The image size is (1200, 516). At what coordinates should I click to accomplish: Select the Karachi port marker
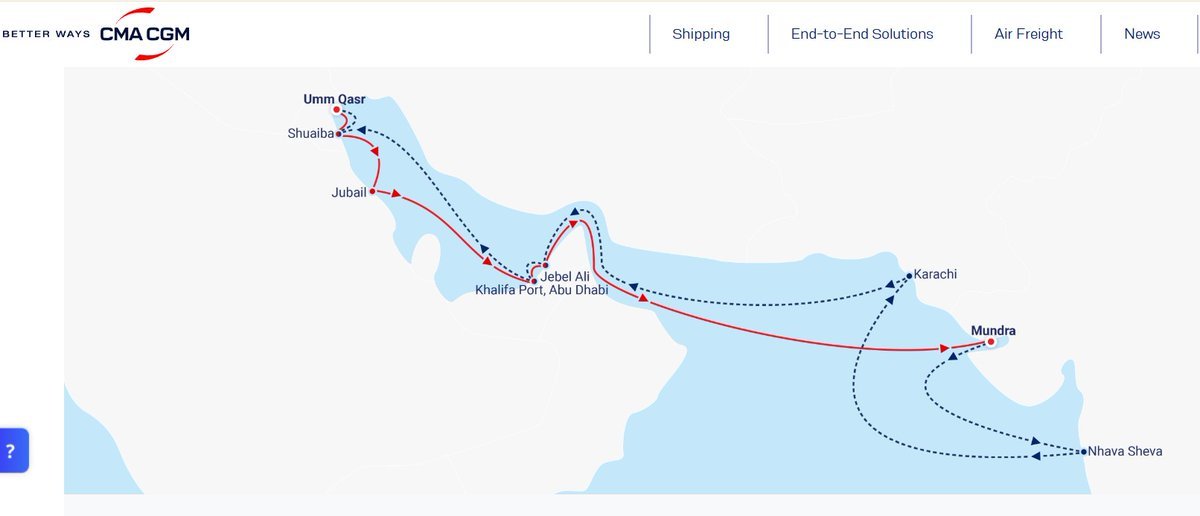click(909, 275)
